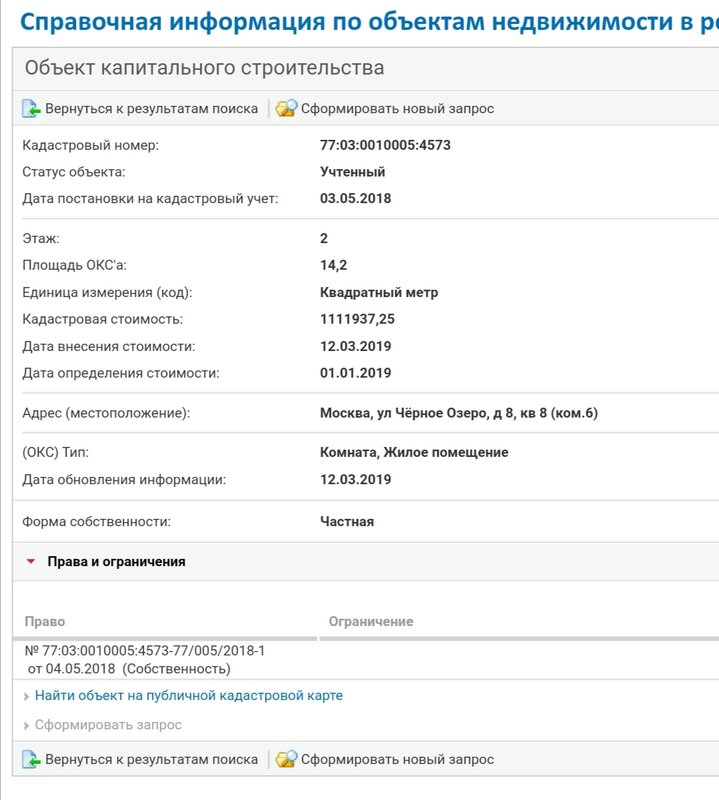Open bottom 'Сформировать новый запрос' link
Screen dimensions: 719x800
pyautogui.click(x=397, y=759)
